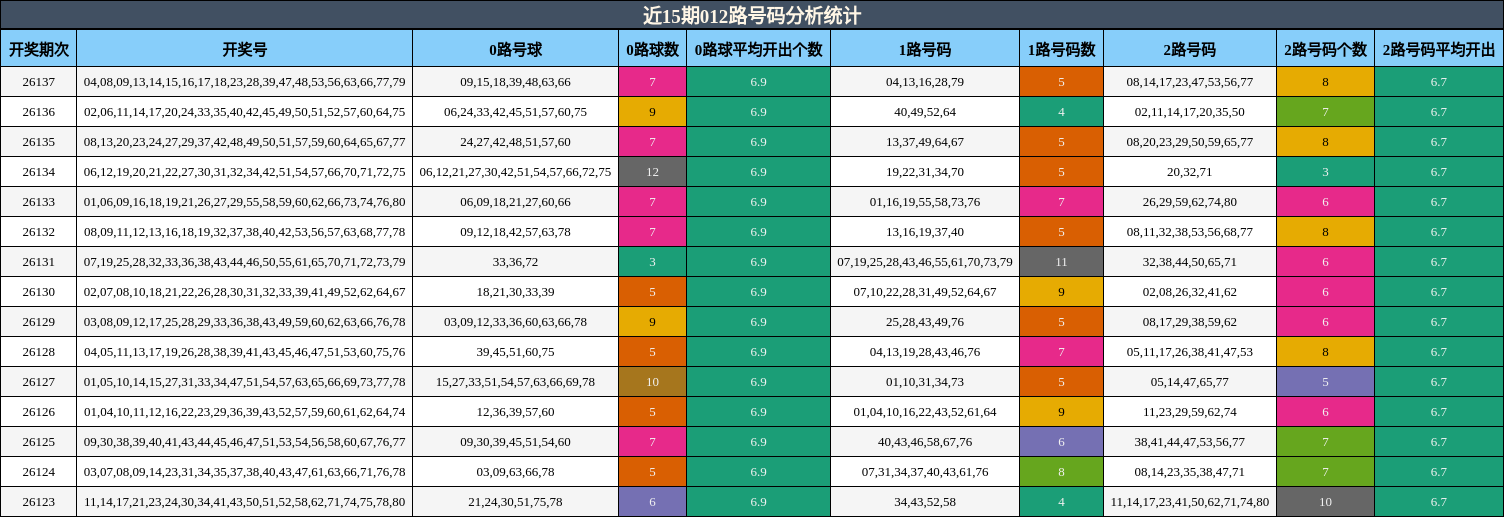Click 0路号球 cell 33,36,72
Screen dimensions: 1504x517
click(516, 262)
